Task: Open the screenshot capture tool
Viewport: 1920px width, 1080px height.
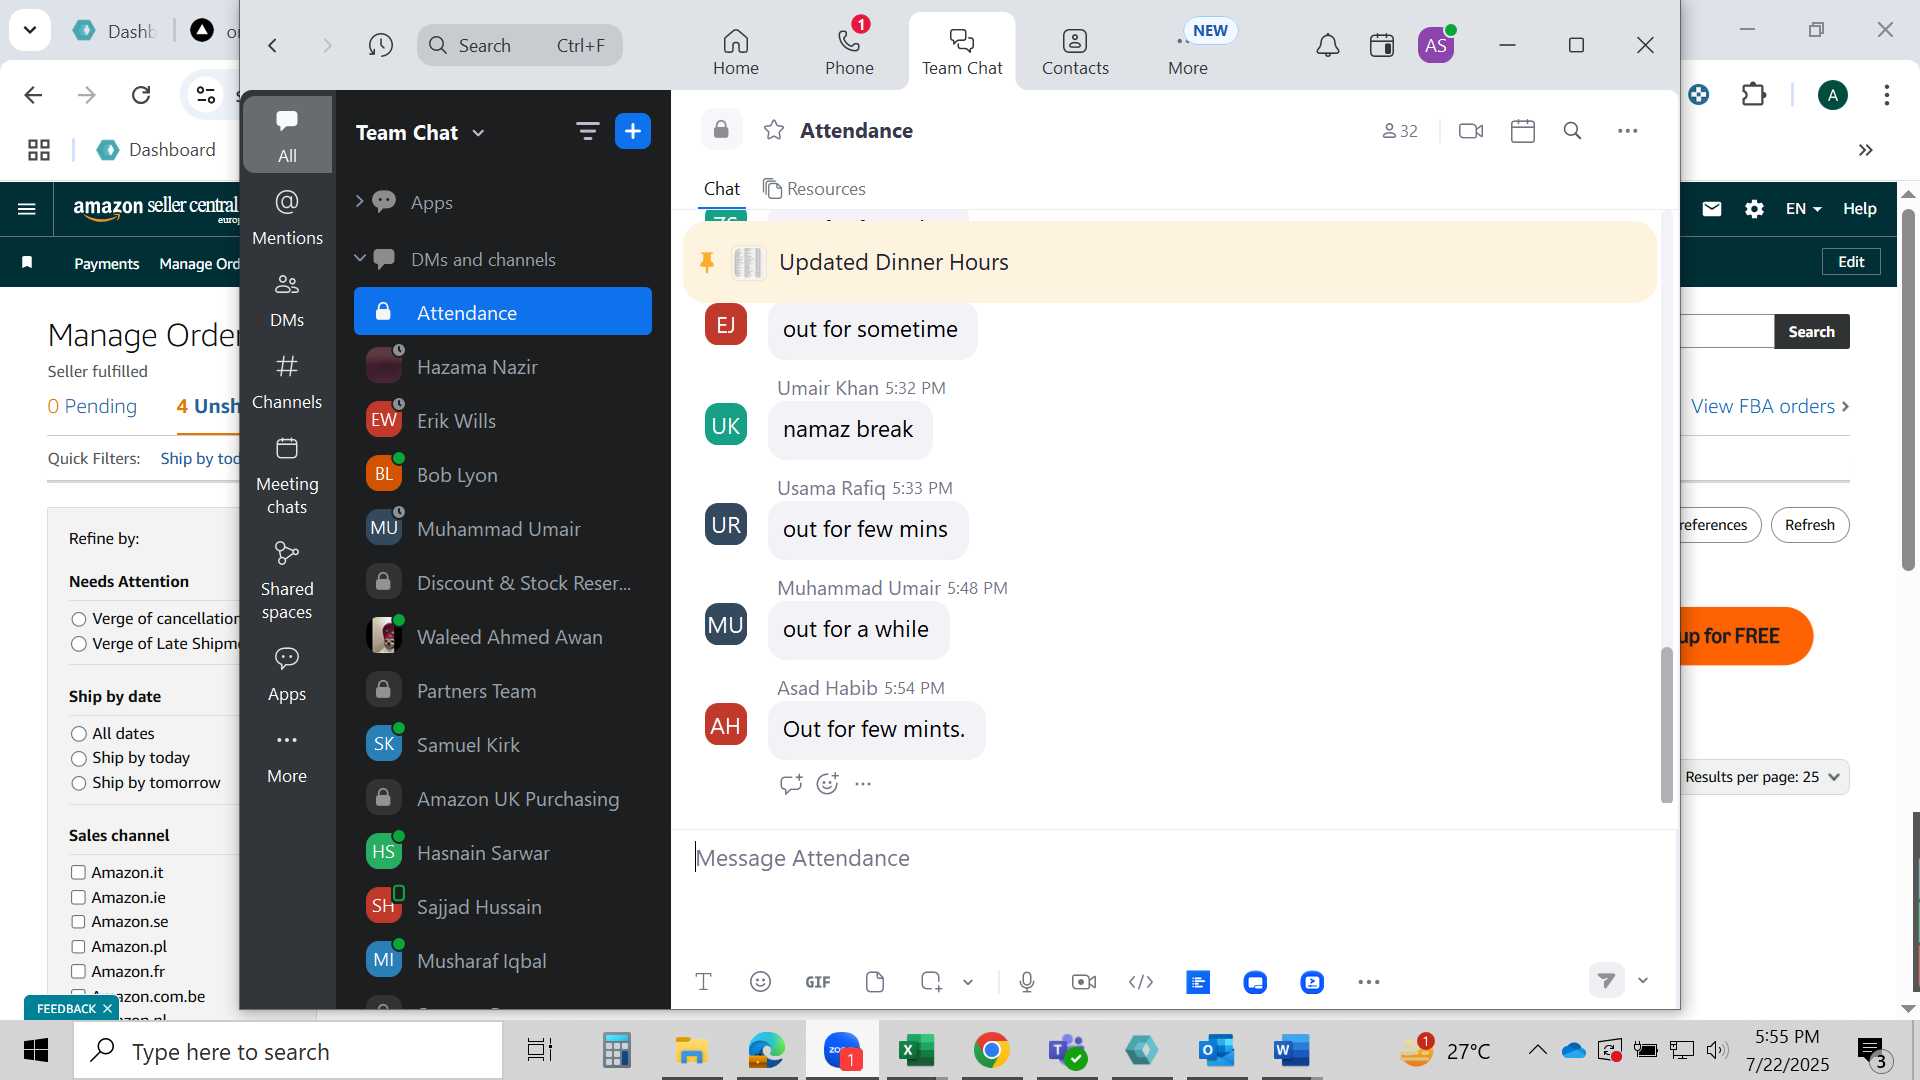Action: pos(931,982)
